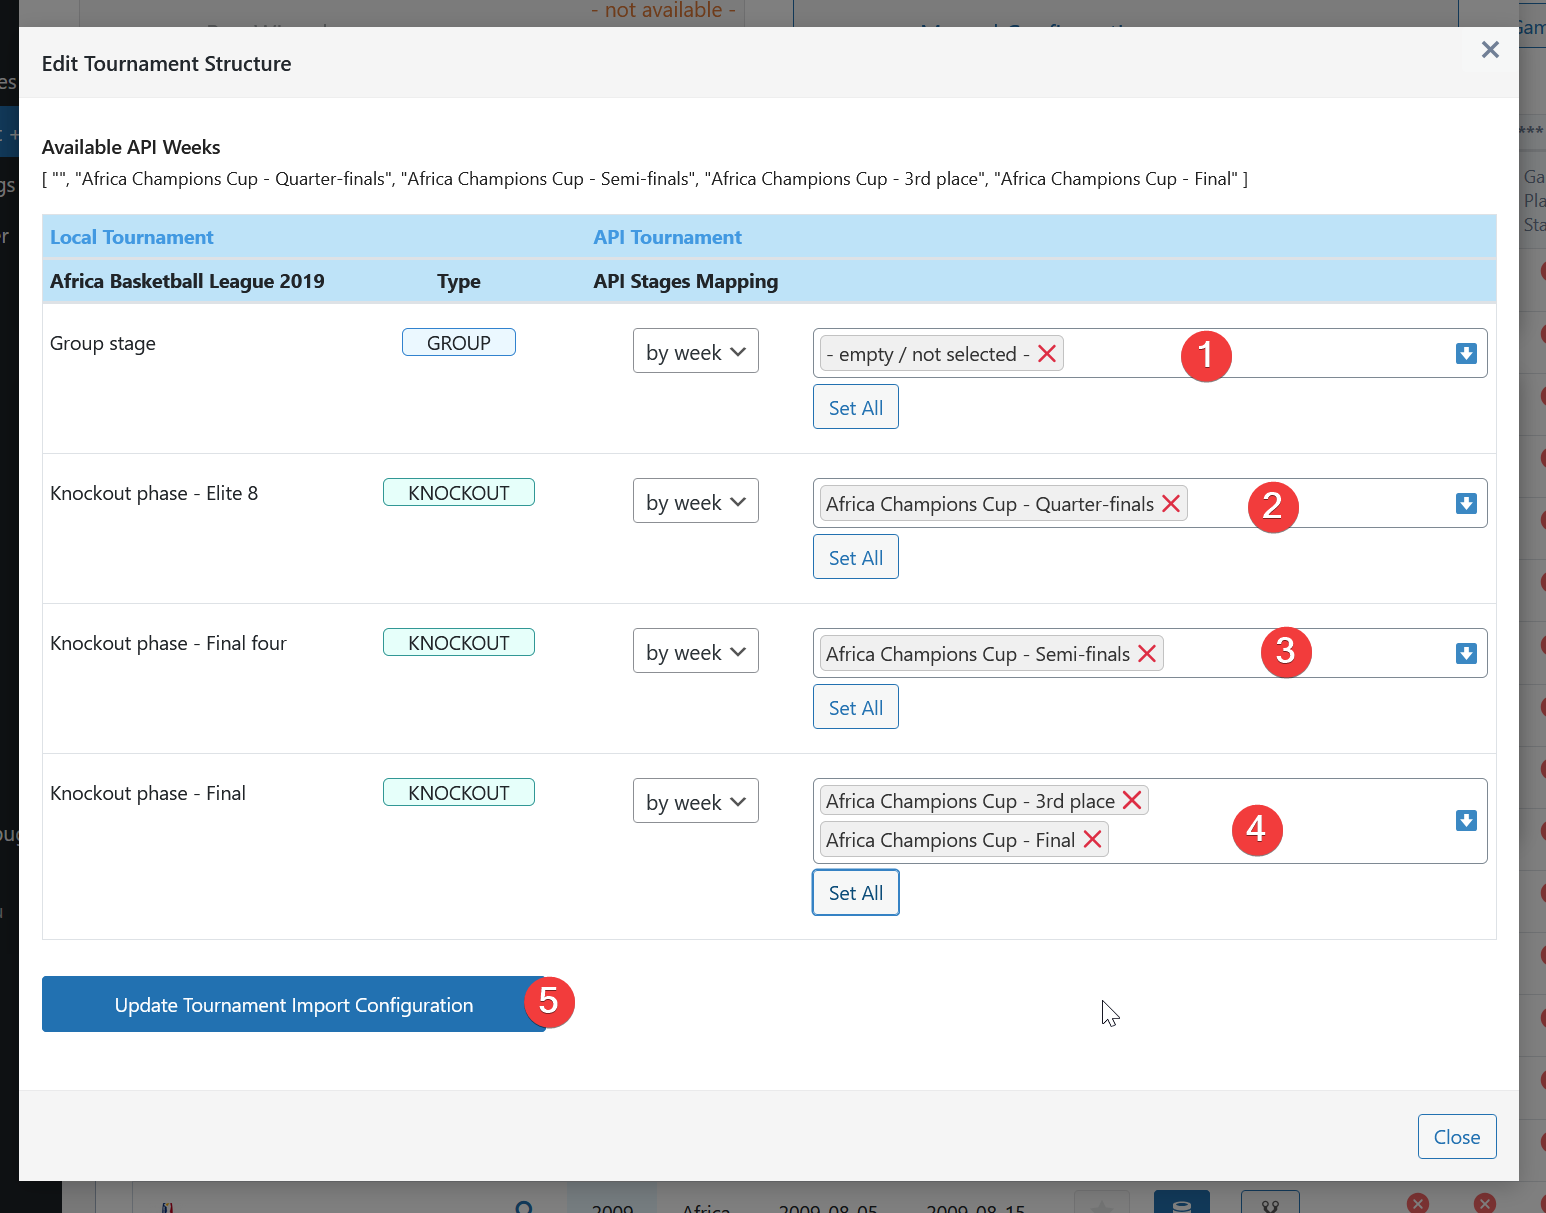The height and width of the screenshot is (1213, 1546).
Task: Click the KNOCKOUT badge for Final four
Action: pos(459,642)
